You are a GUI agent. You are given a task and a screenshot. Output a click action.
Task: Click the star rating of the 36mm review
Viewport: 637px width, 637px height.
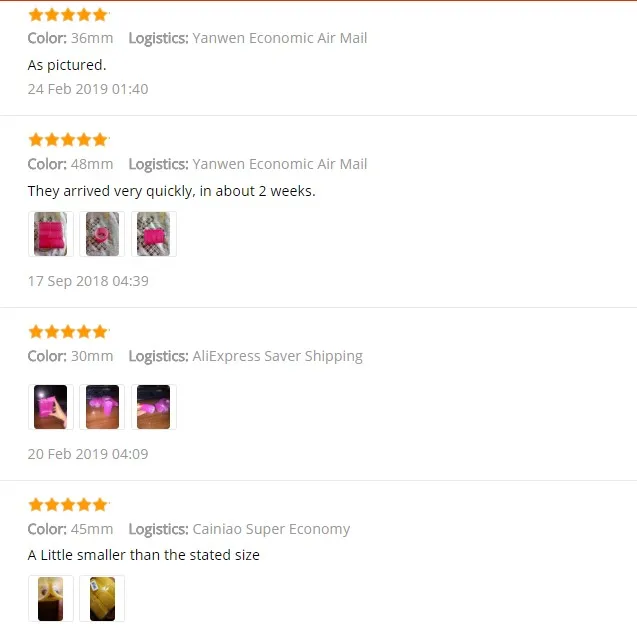[68, 15]
